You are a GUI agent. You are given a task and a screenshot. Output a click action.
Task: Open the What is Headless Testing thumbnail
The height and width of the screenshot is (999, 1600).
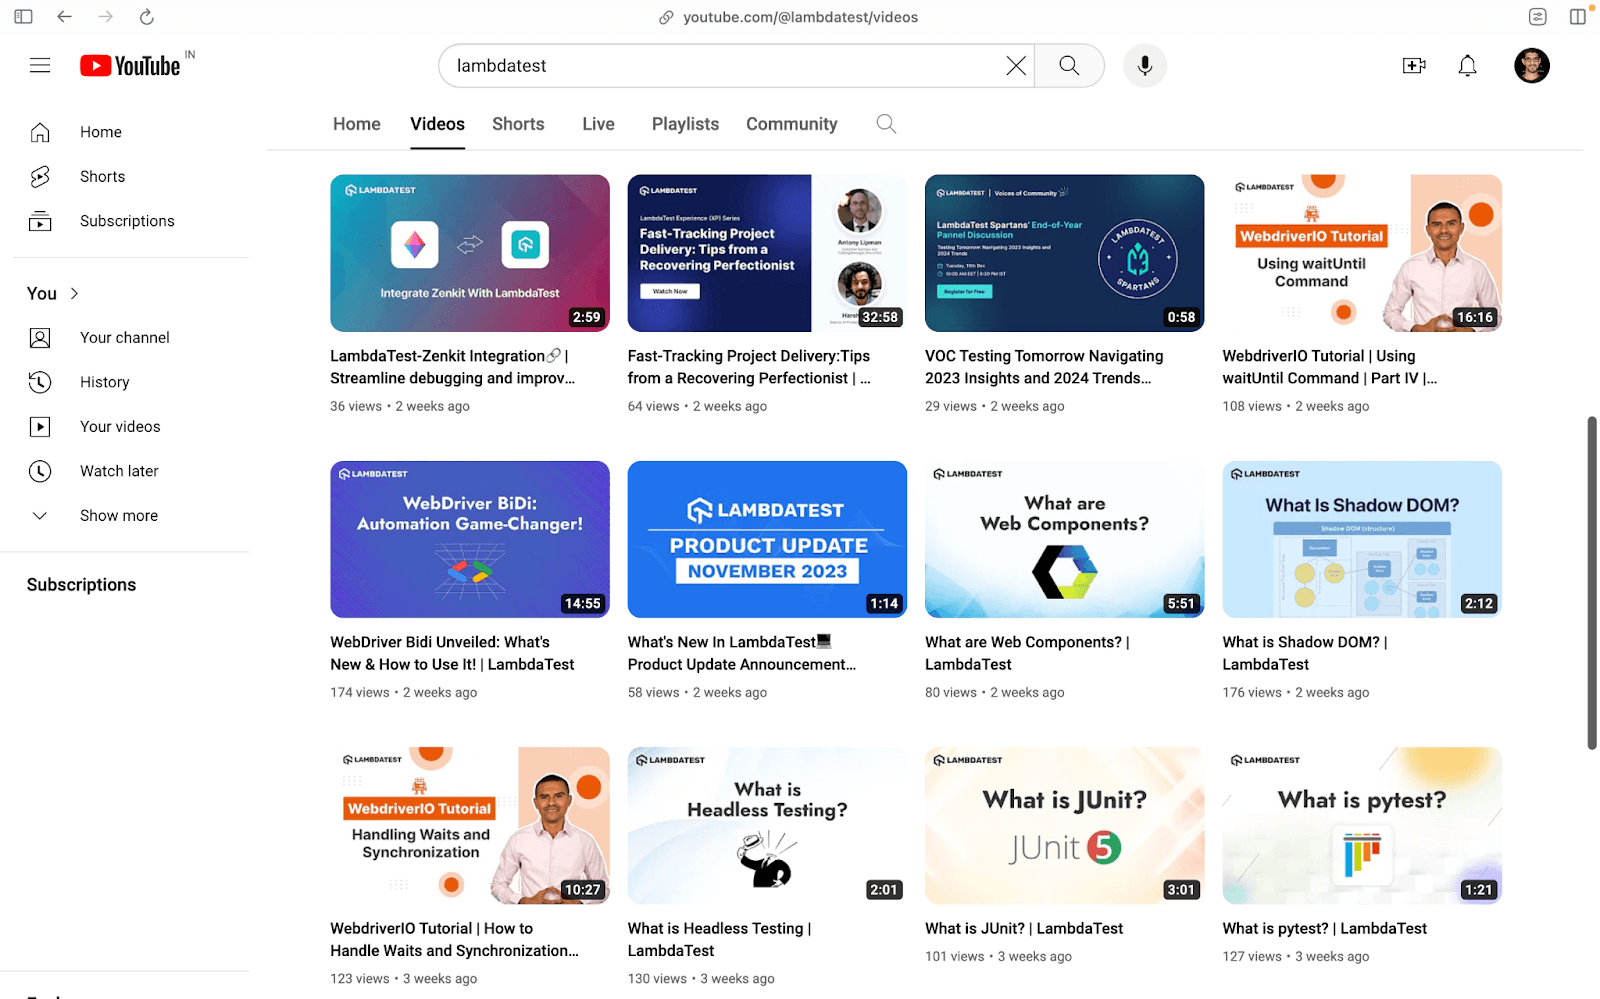pyautogui.click(x=767, y=825)
